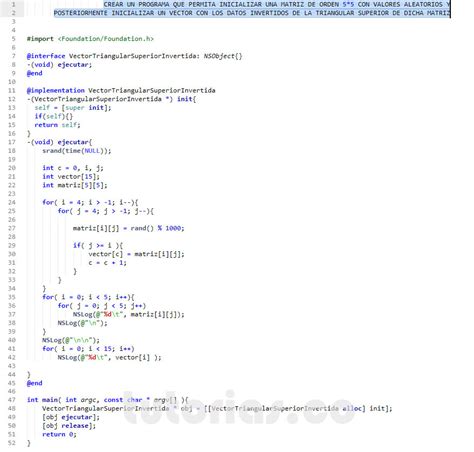Image resolution: width=474 pixels, height=452 pixels.
Task: Click 'for( i = 0; i < 15; i++)' line
Action: point(88,349)
